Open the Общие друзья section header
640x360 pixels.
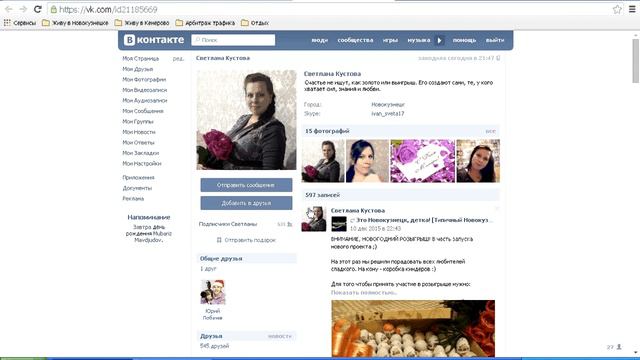247,258
